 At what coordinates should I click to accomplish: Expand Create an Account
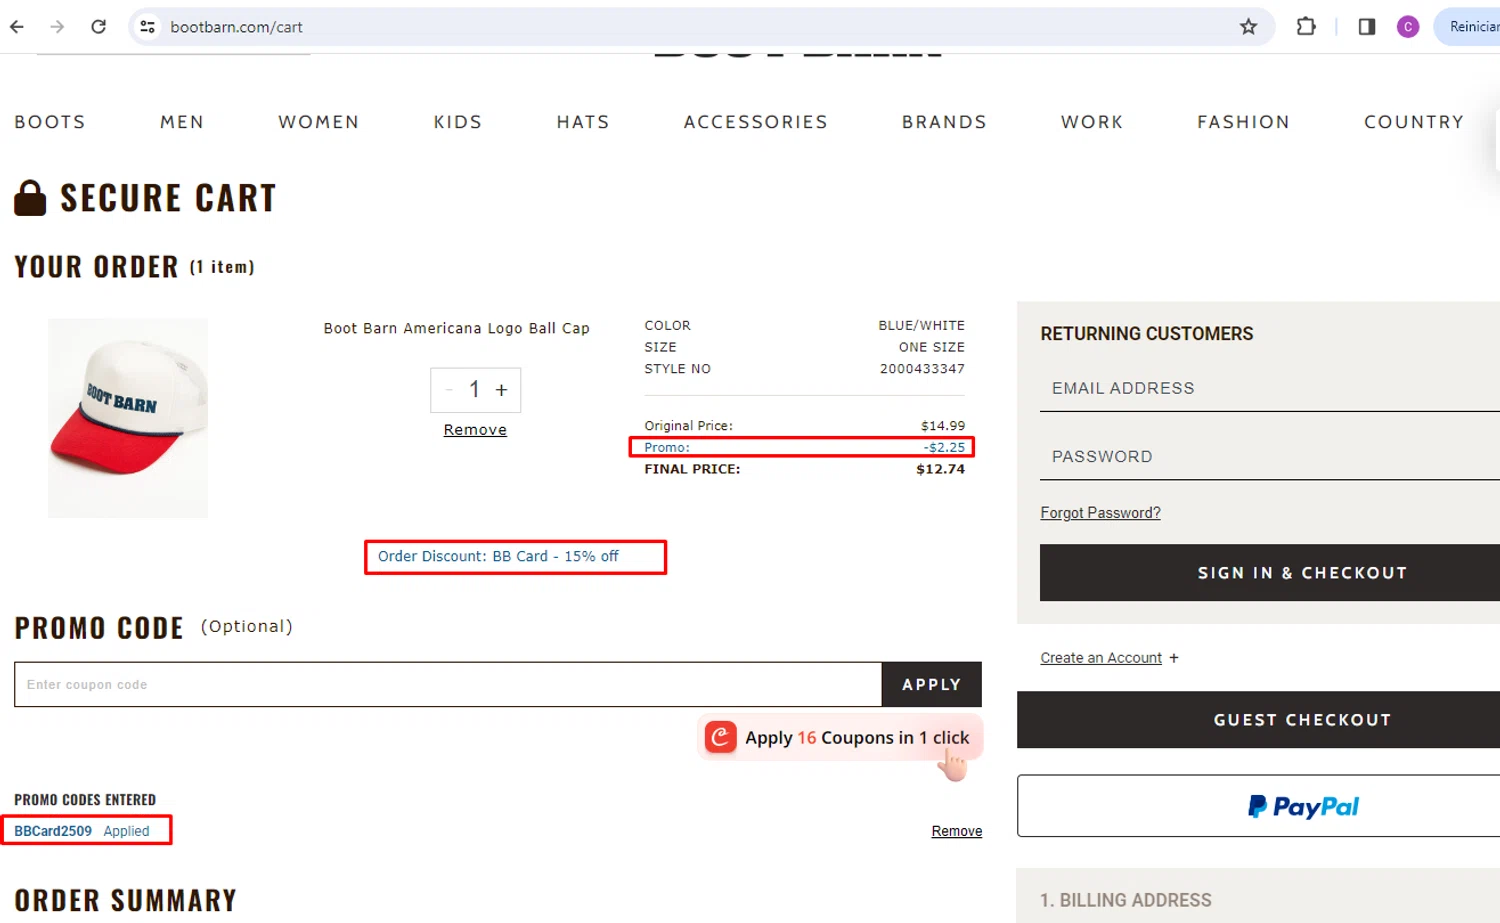1109,658
